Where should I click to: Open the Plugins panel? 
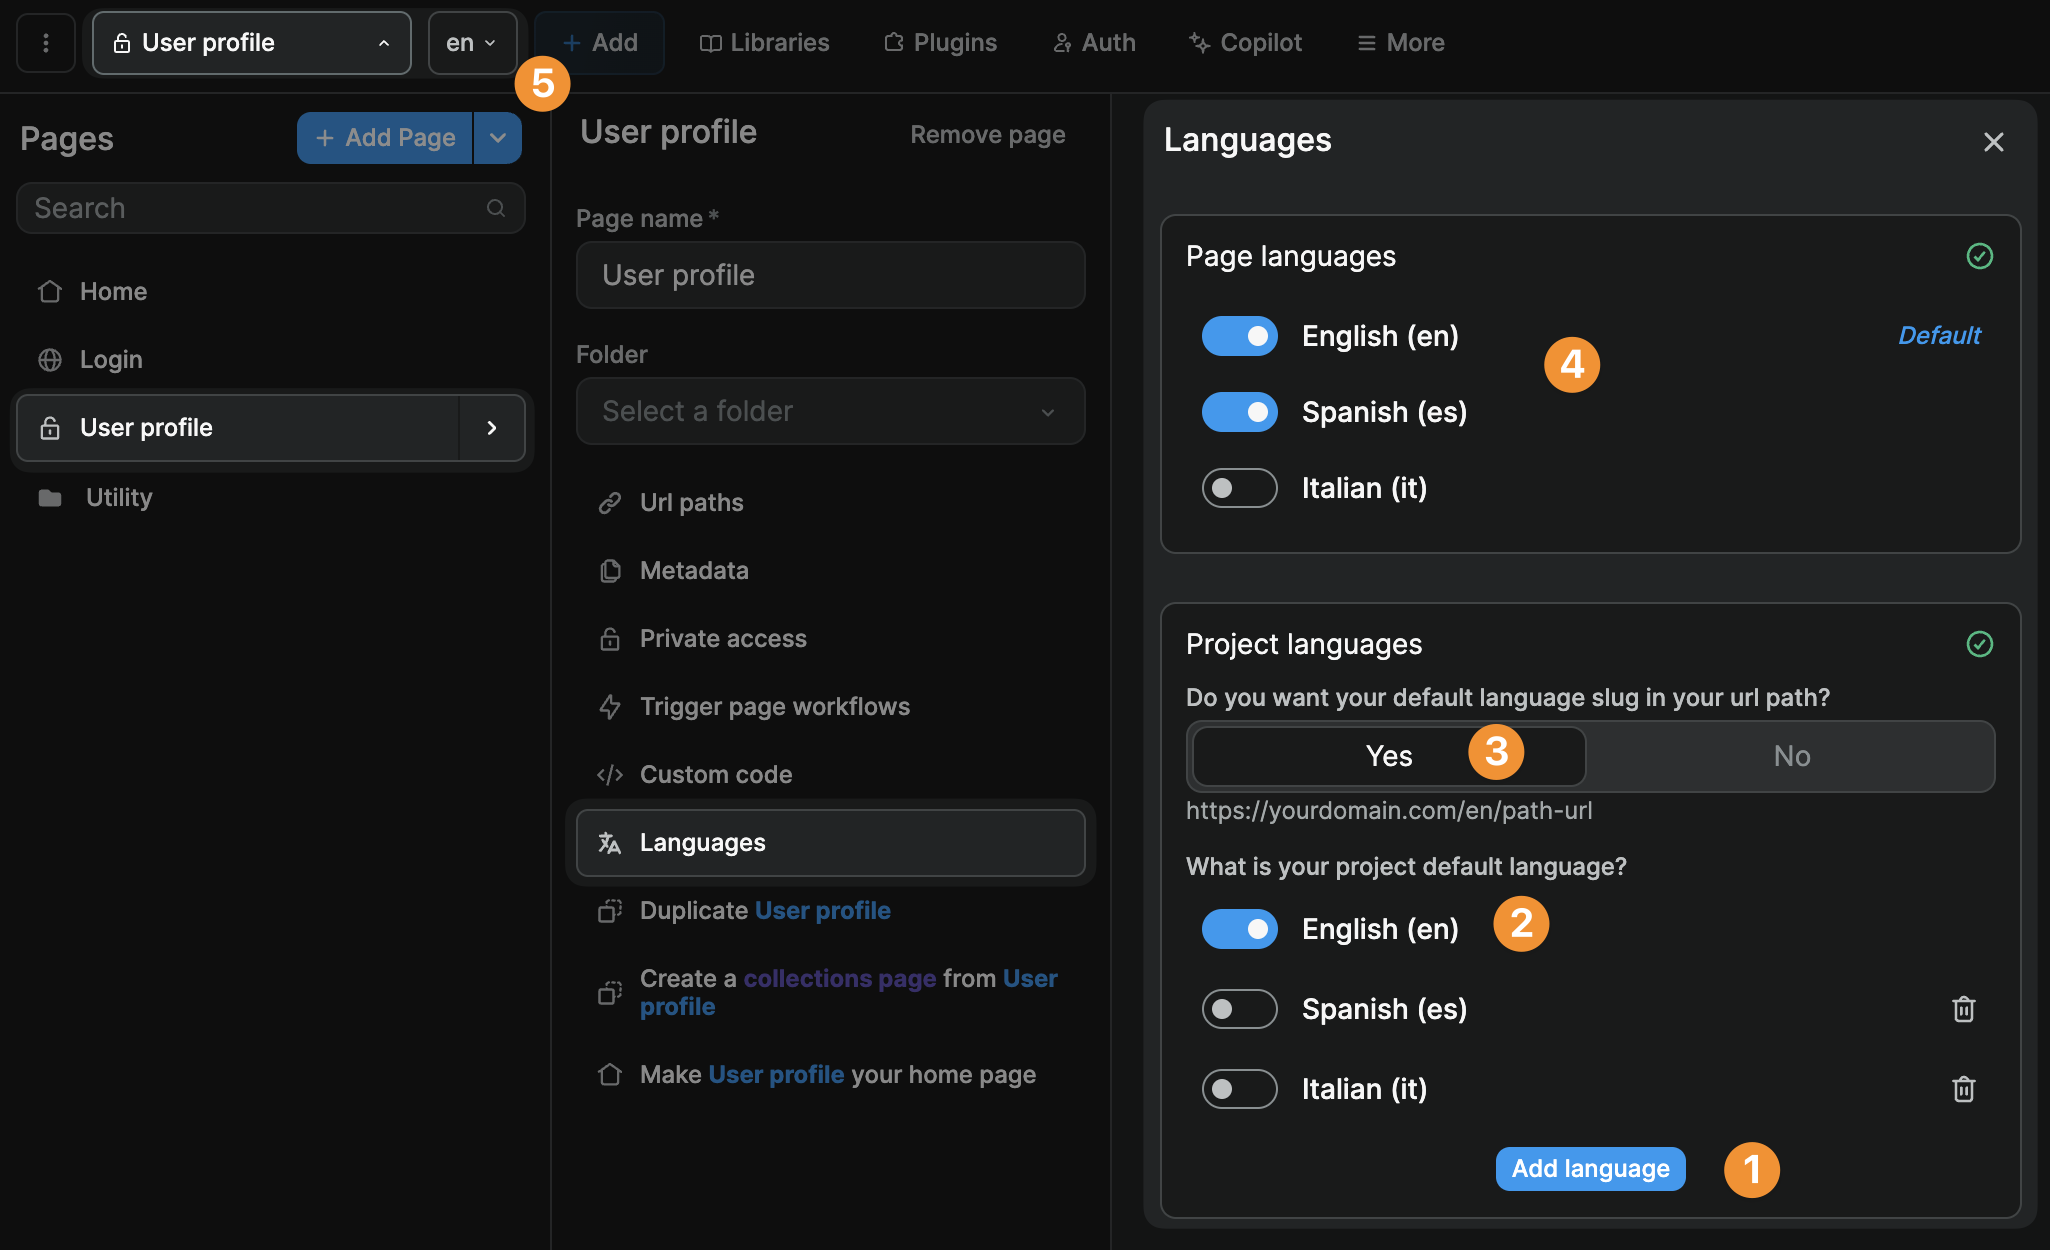940,42
